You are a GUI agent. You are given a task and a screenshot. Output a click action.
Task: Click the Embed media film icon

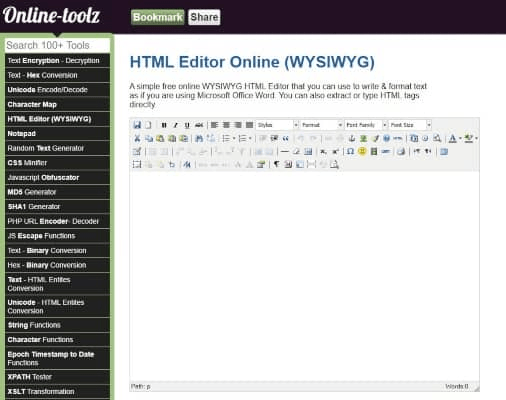(374, 152)
